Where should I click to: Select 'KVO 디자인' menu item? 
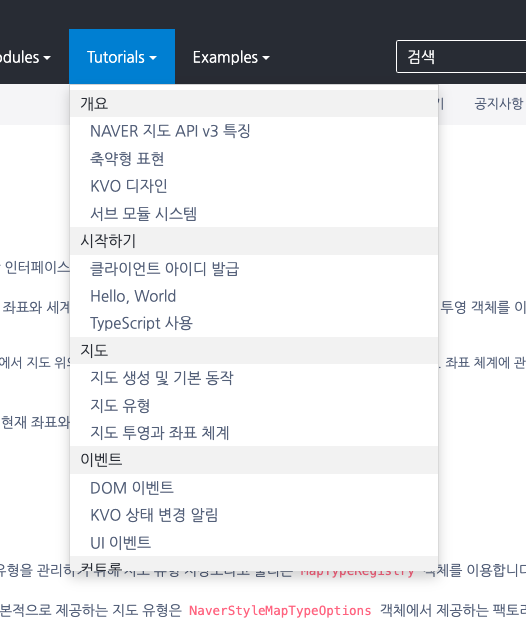click(x=254, y=186)
